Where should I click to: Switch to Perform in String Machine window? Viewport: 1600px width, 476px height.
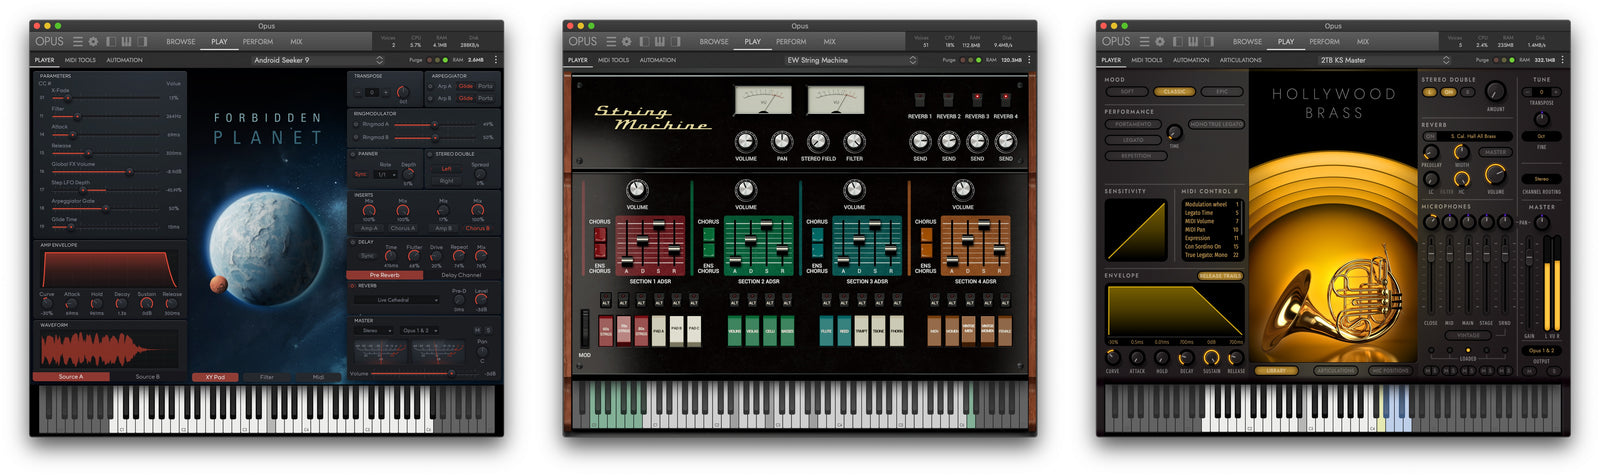(791, 42)
